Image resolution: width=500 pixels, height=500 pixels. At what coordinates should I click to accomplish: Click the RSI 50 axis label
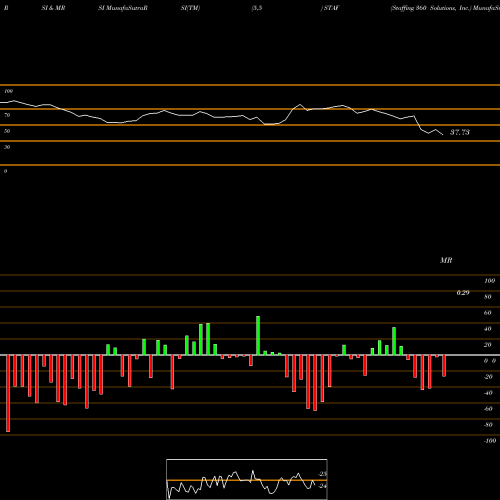[x=7, y=131]
